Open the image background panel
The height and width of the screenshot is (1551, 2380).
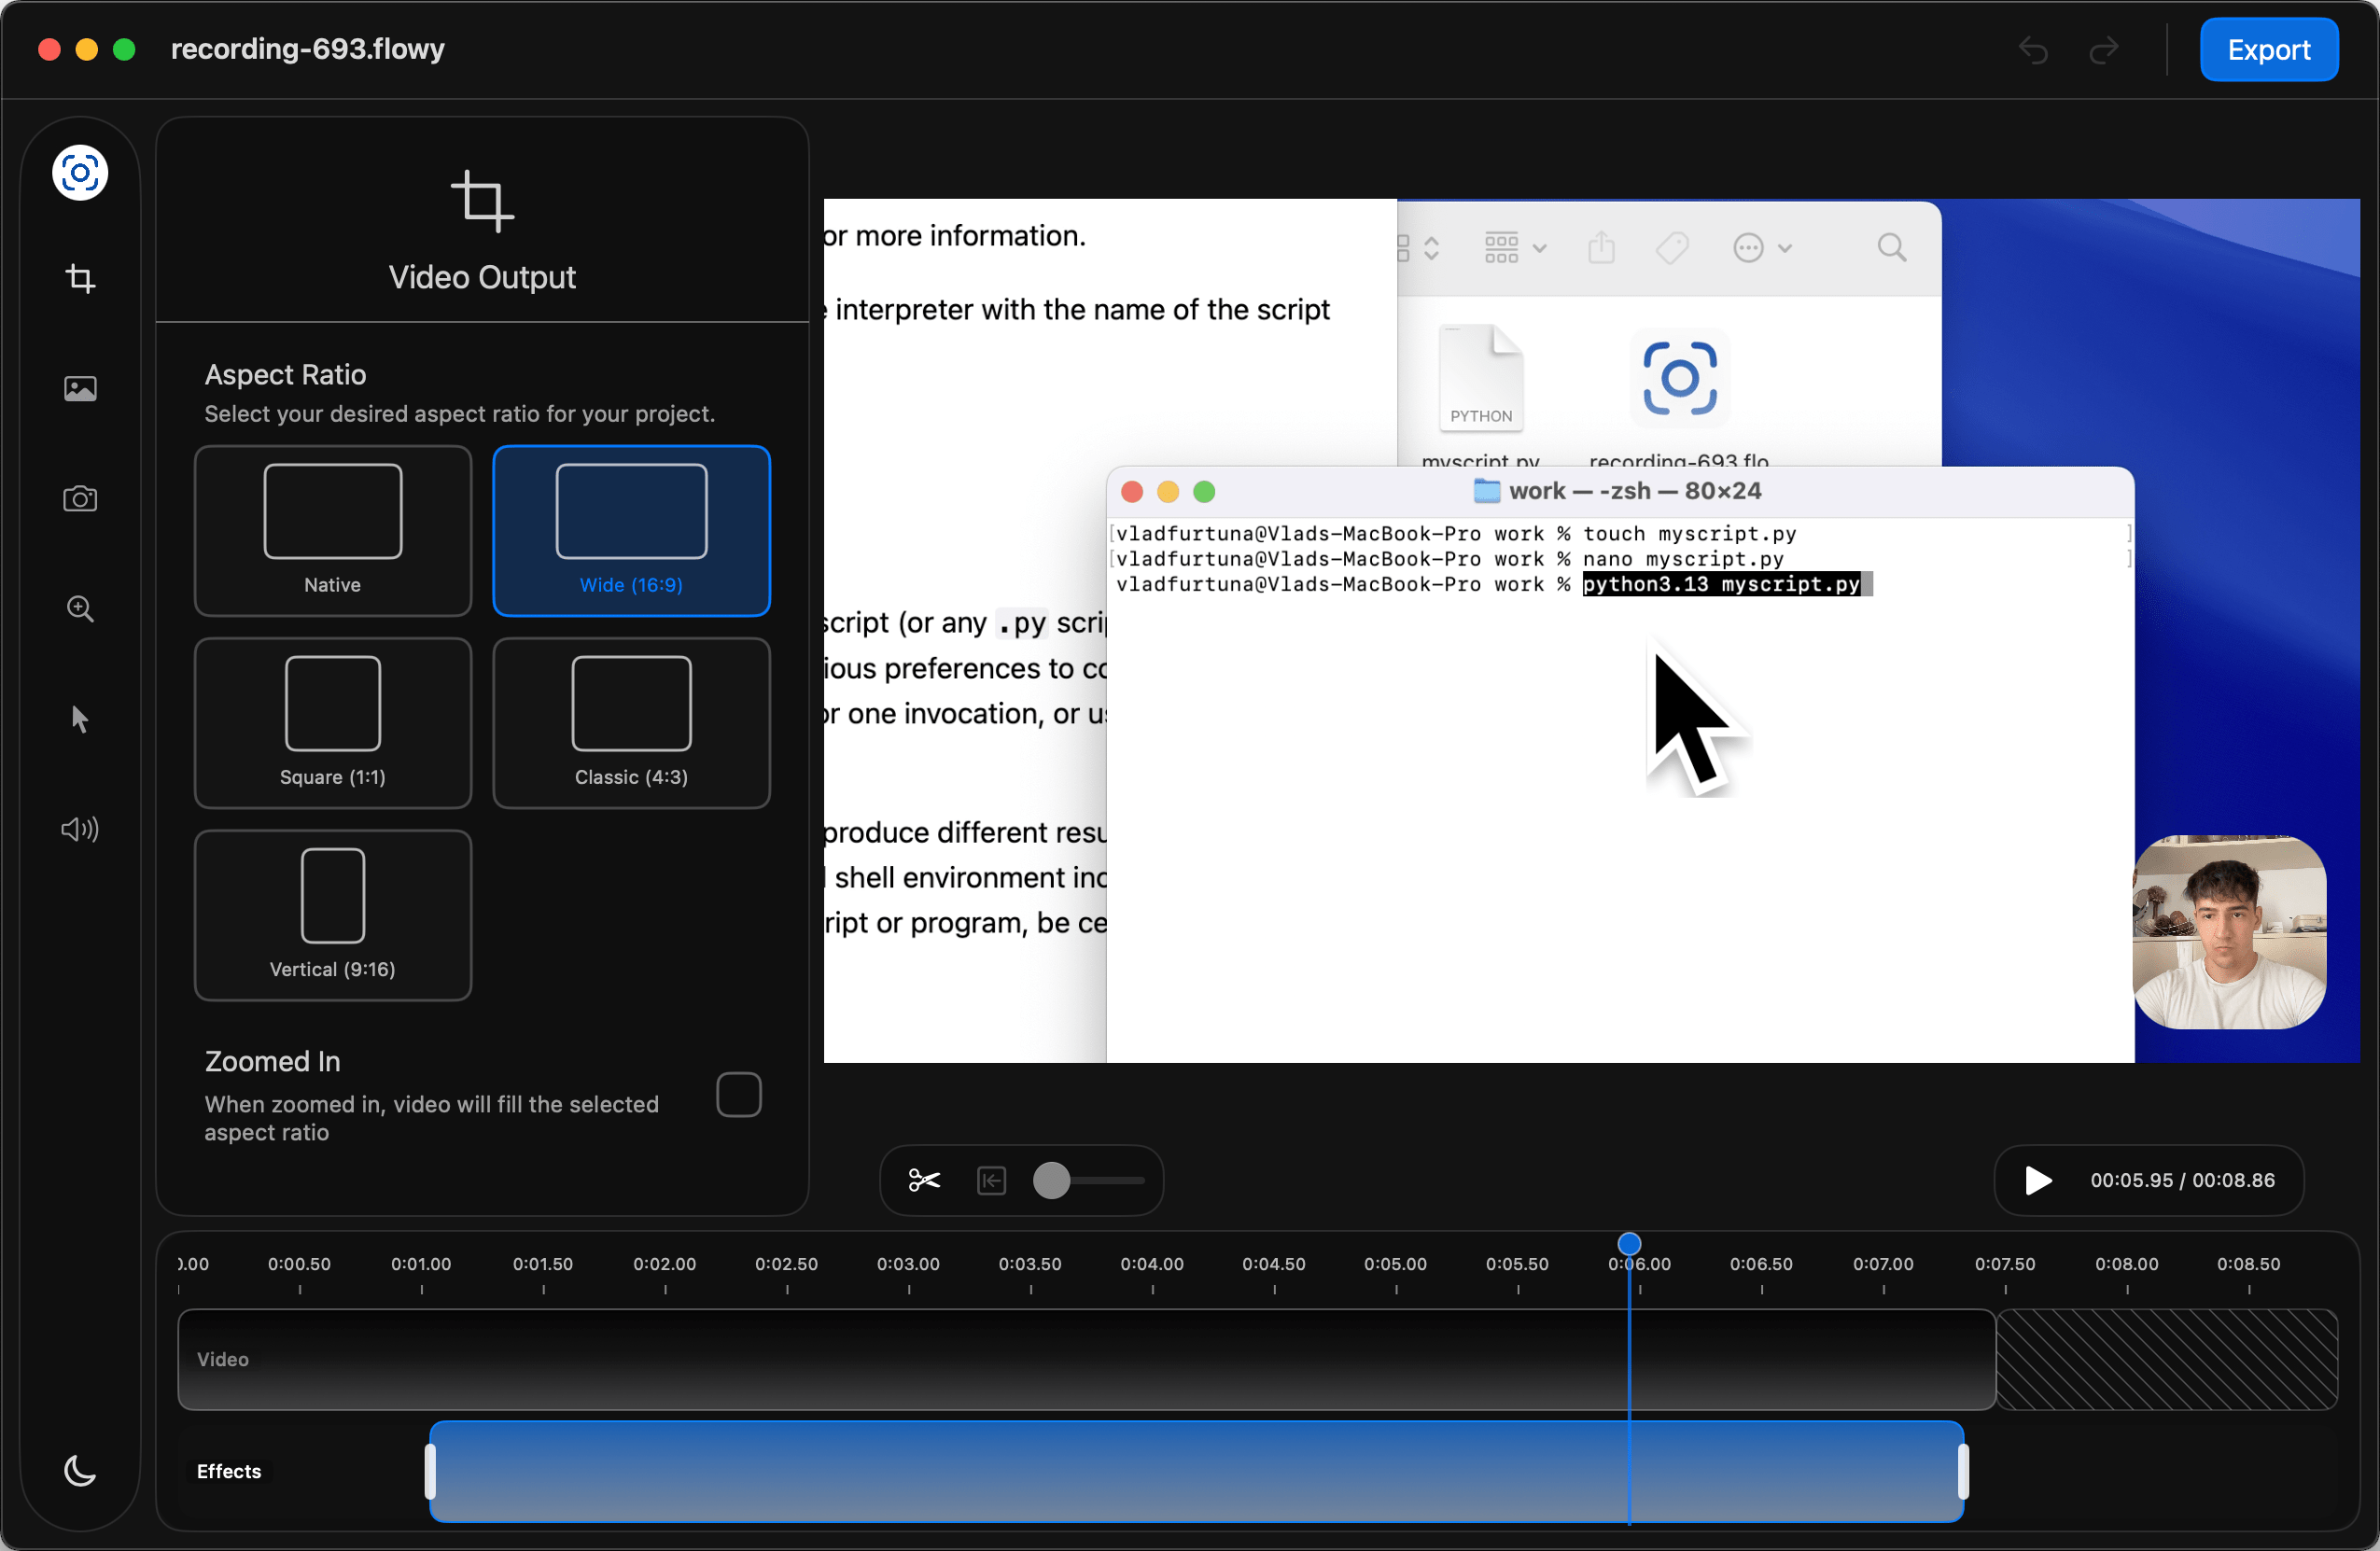(79, 390)
